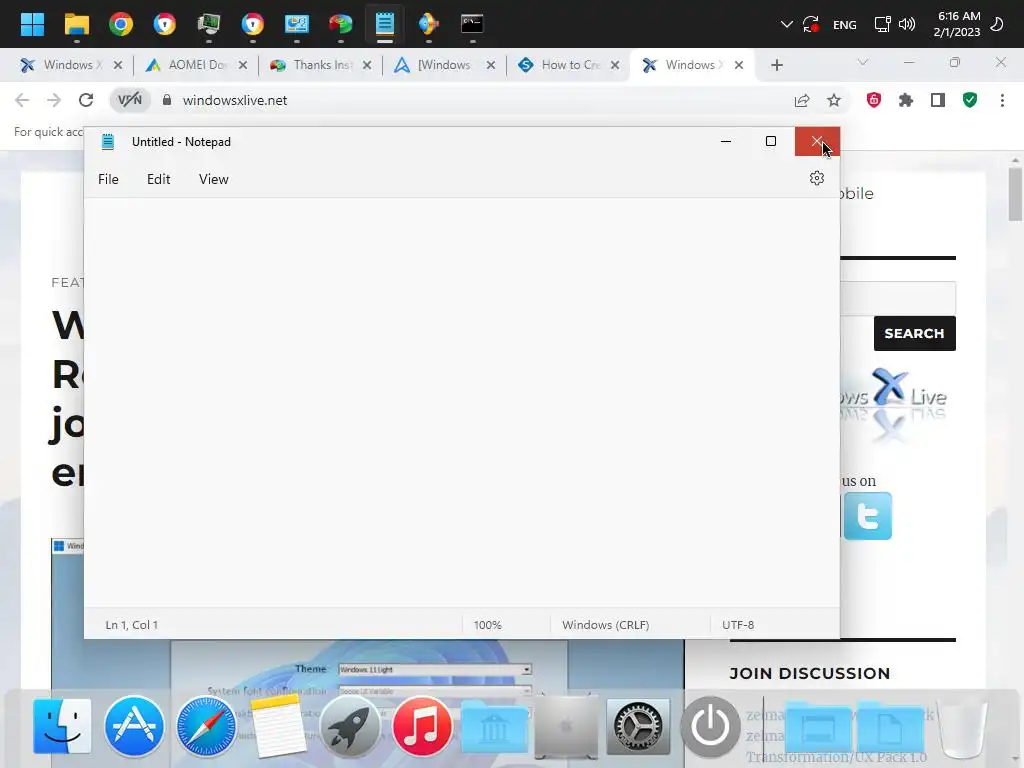The image size is (1024, 768).
Task: Reload the windowsxlive.net page
Action: pyautogui.click(x=86, y=100)
